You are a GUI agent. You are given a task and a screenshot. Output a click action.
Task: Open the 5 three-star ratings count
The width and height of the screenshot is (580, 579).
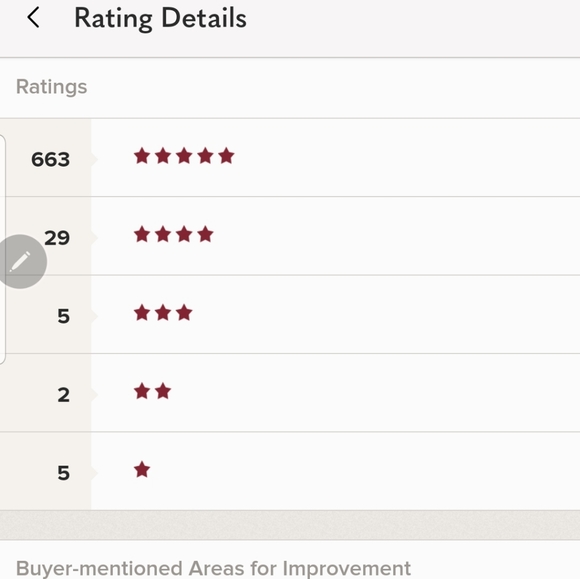[x=63, y=316]
